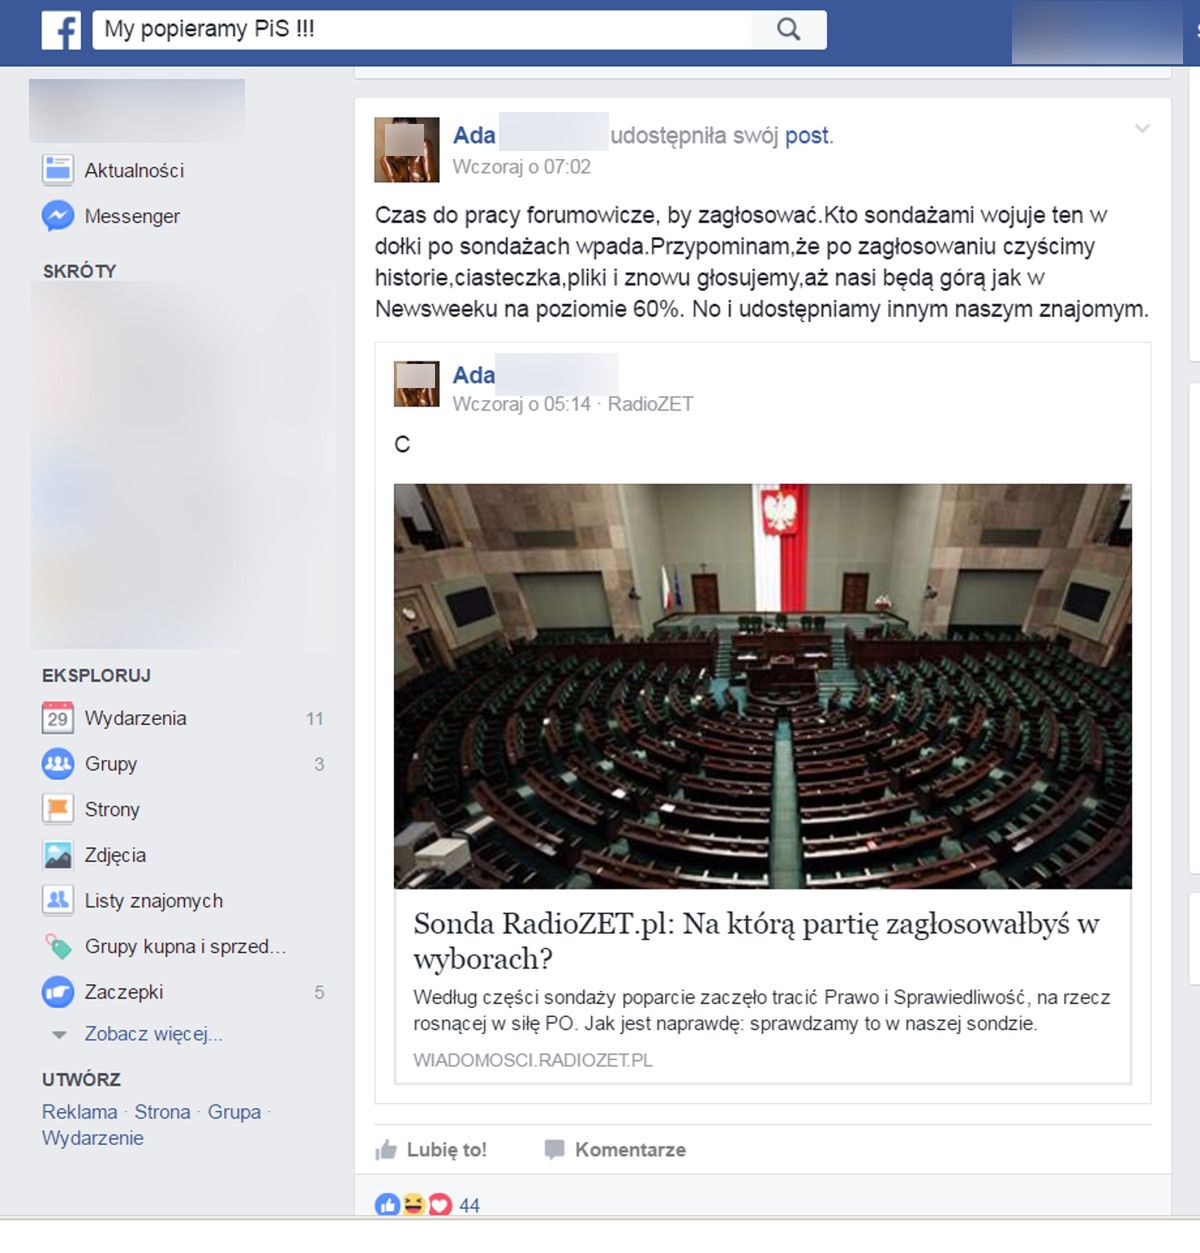The width and height of the screenshot is (1200, 1253).
Task: Open the Grupy icon in sidebar
Action: point(59,764)
